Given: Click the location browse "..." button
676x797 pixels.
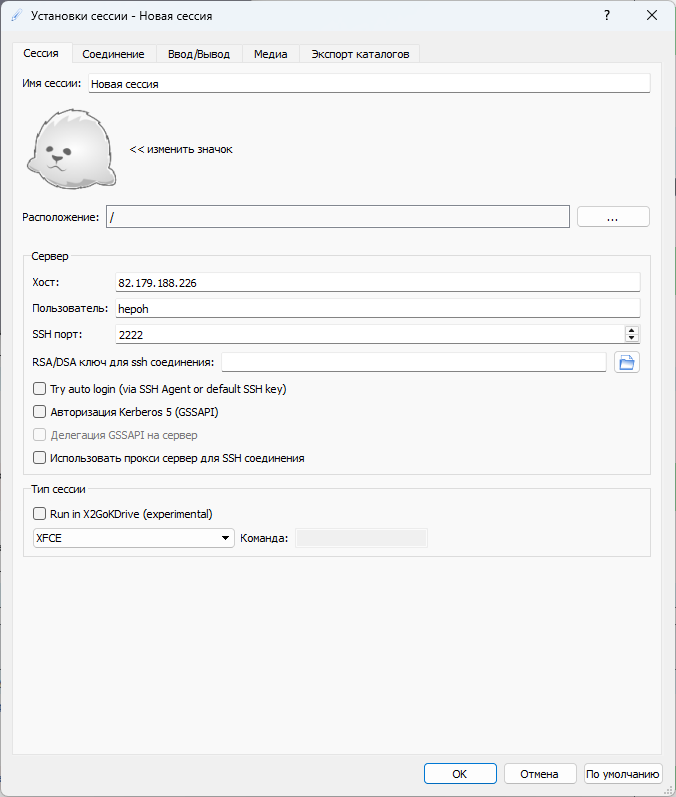Looking at the screenshot, I should 613,217.
